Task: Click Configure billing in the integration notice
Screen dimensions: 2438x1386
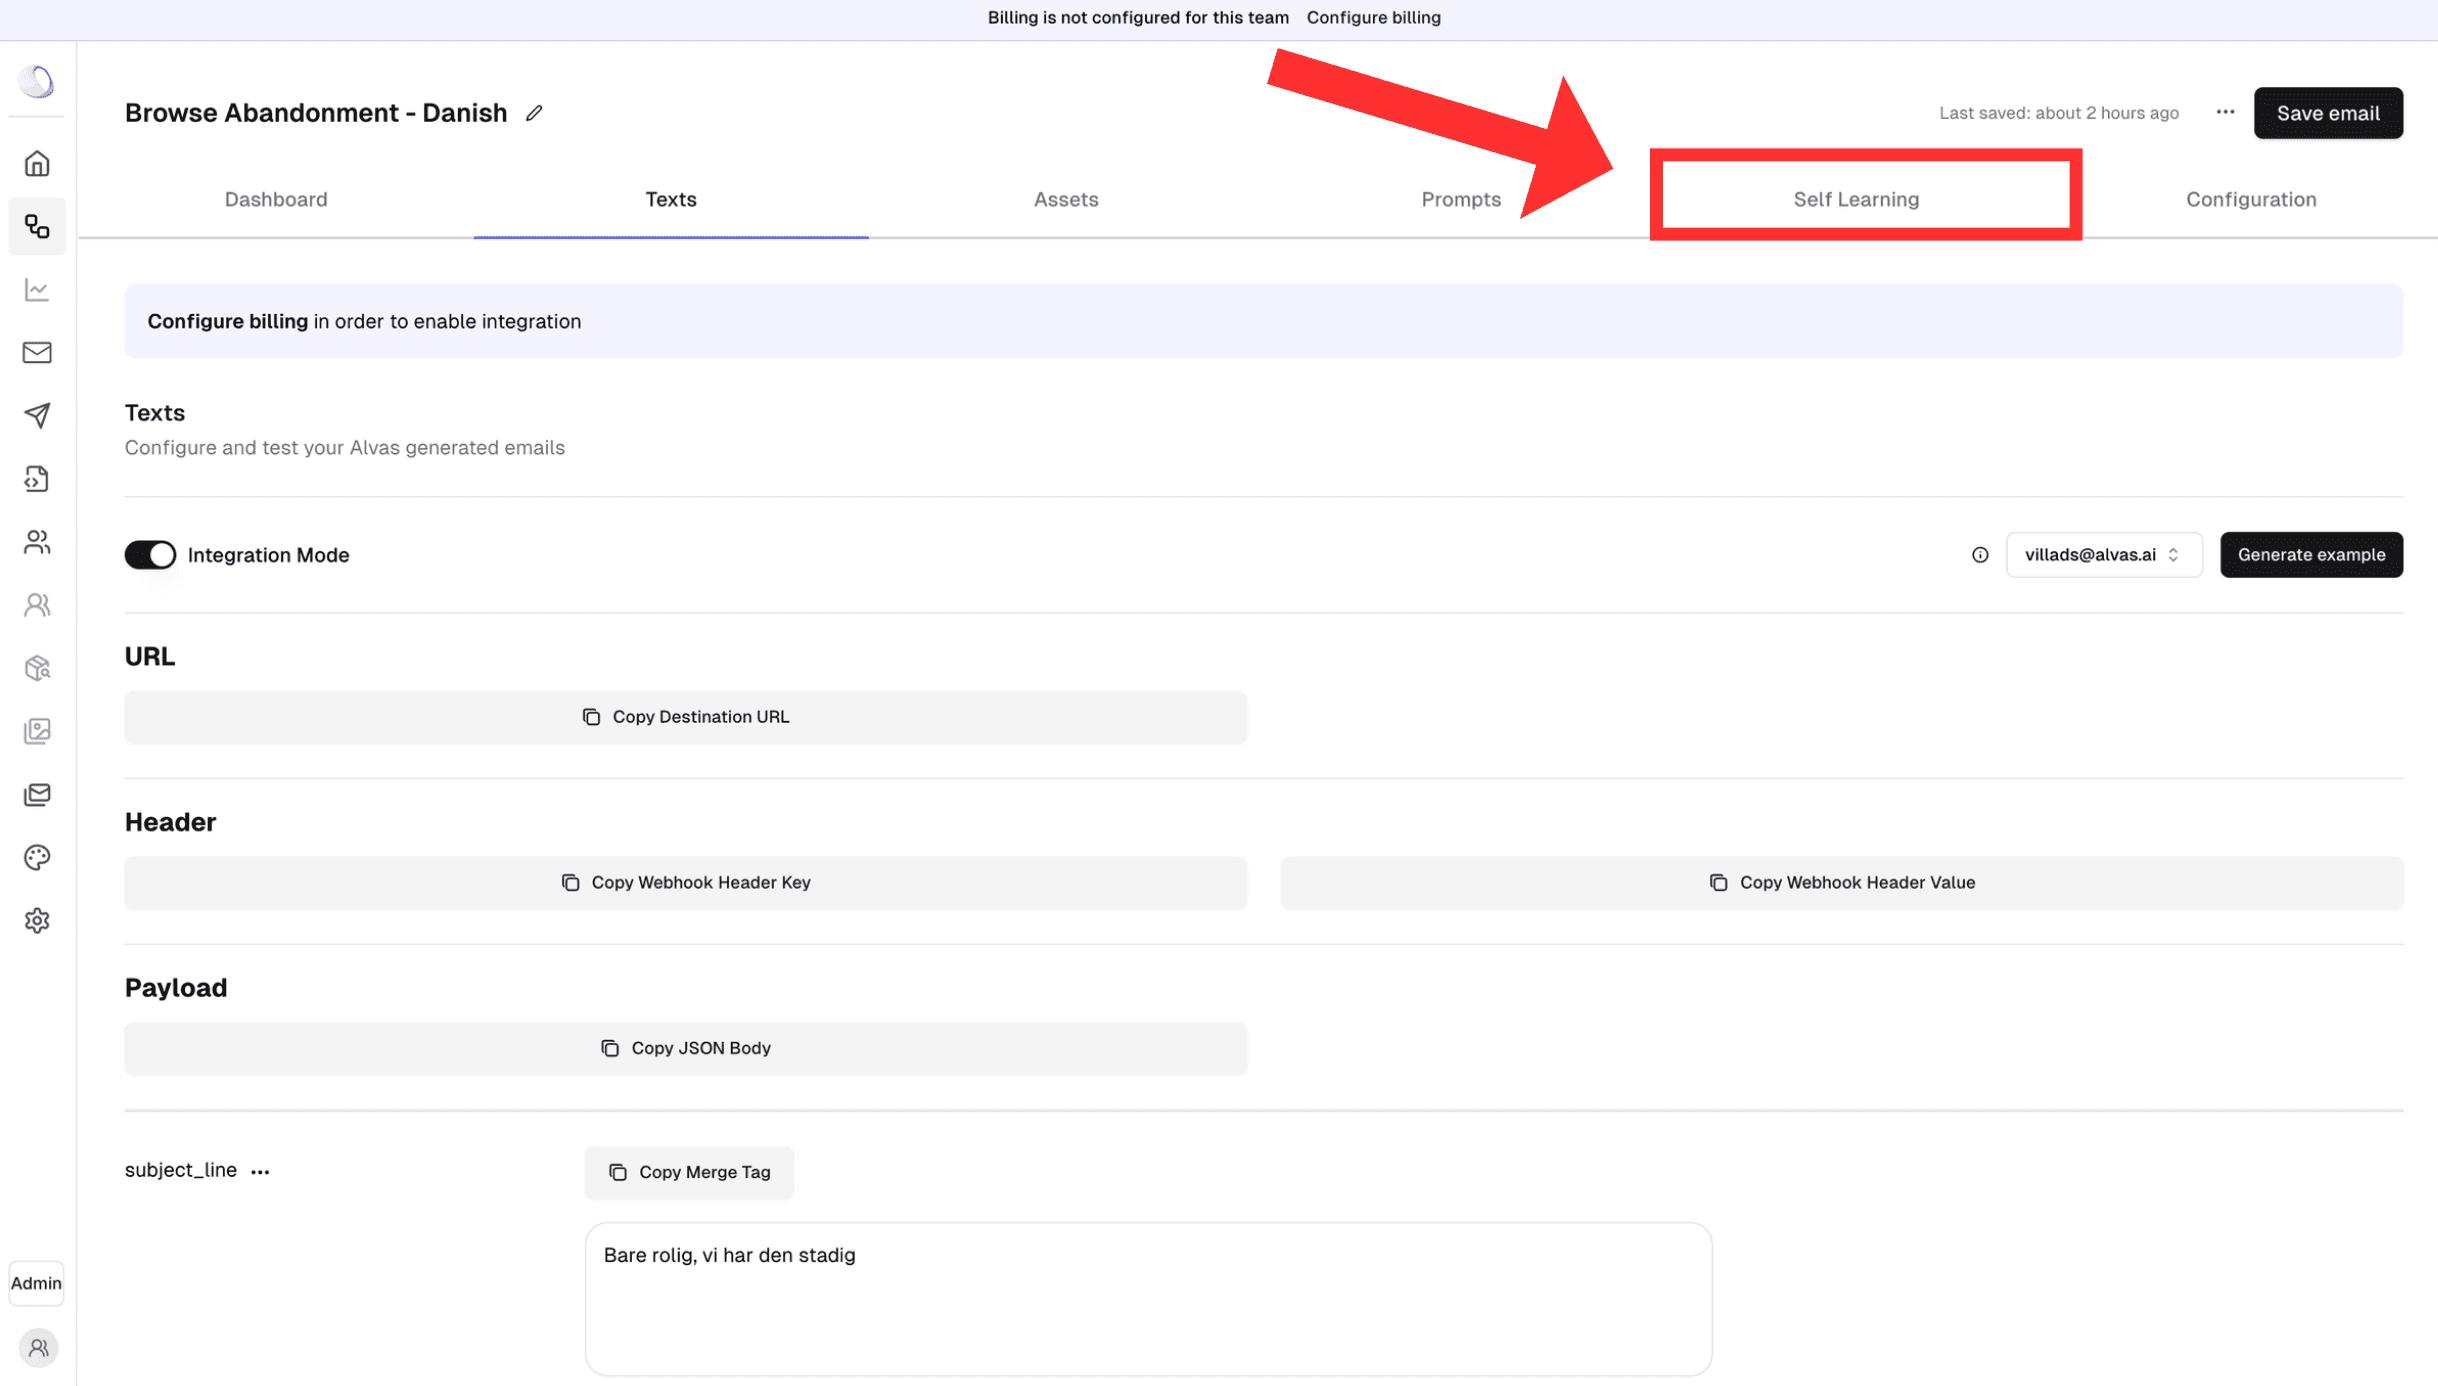Action: coord(227,321)
